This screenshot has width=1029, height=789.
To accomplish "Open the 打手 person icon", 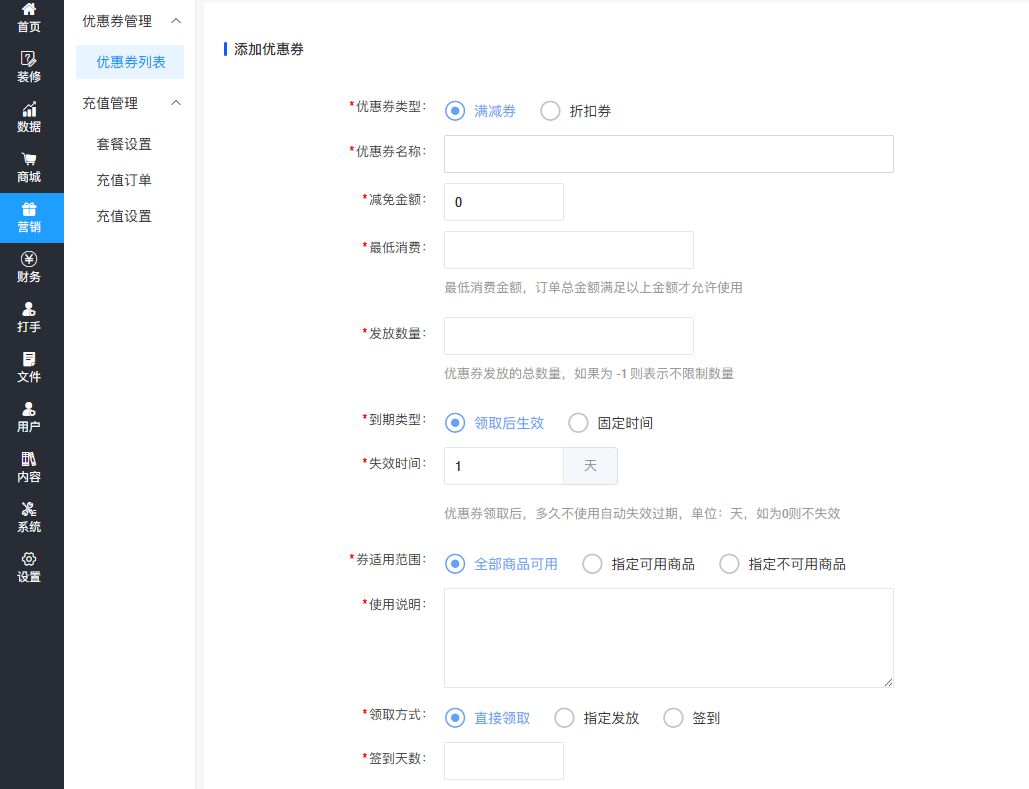I will (x=29, y=309).
